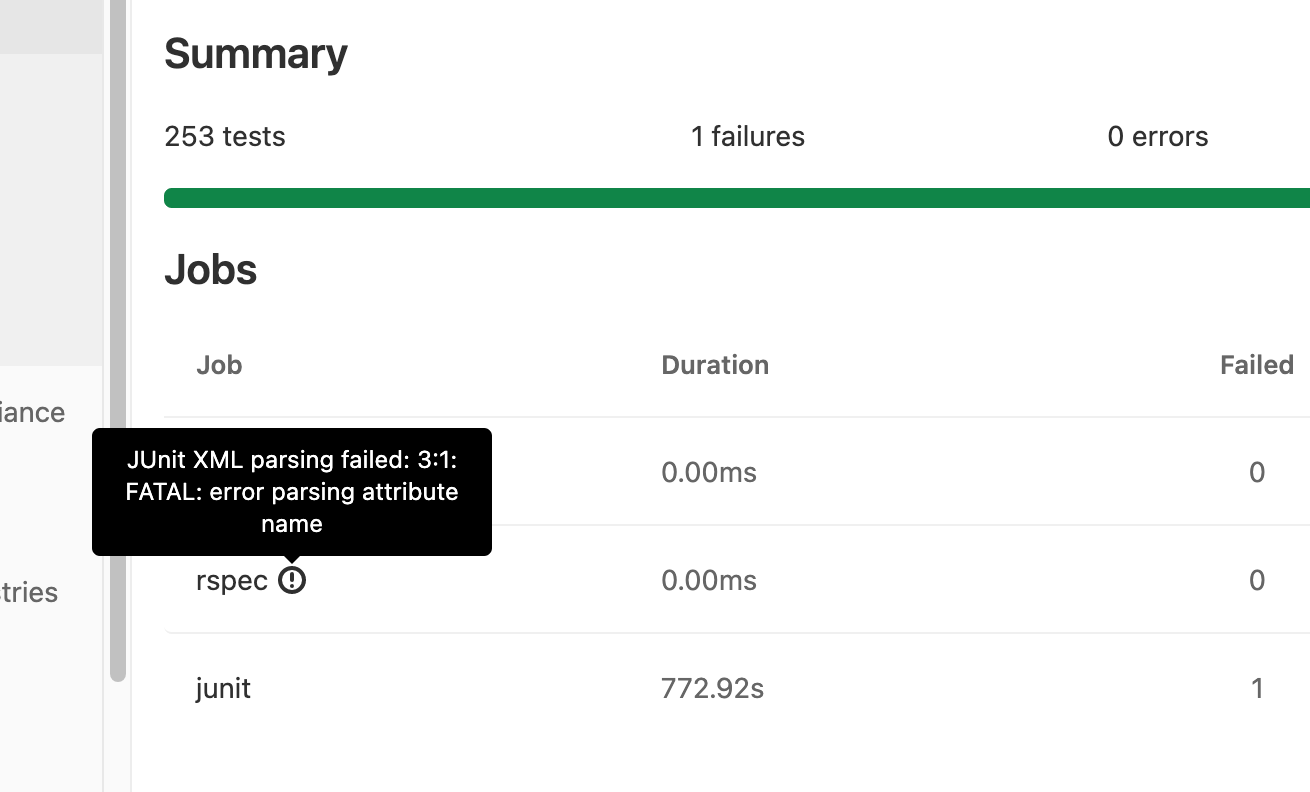Click the Summary section heading
Image resolution: width=1310 pixels, height=792 pixels.
pyautogui.click(x=255, y=53)
